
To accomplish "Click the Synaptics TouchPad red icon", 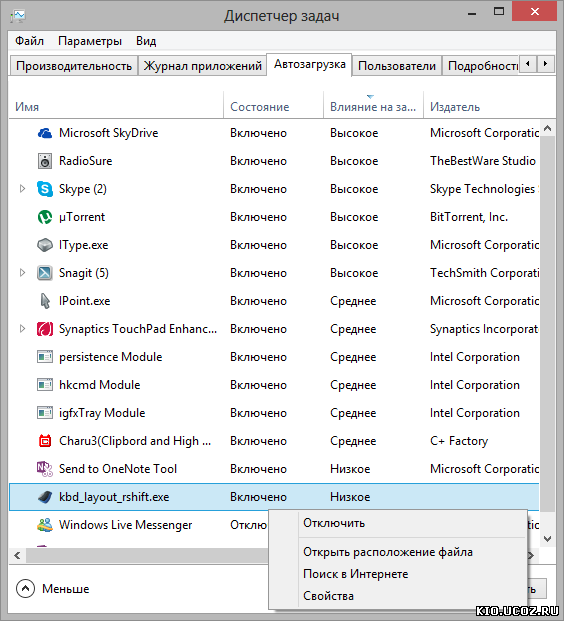I will coord(45,329).
